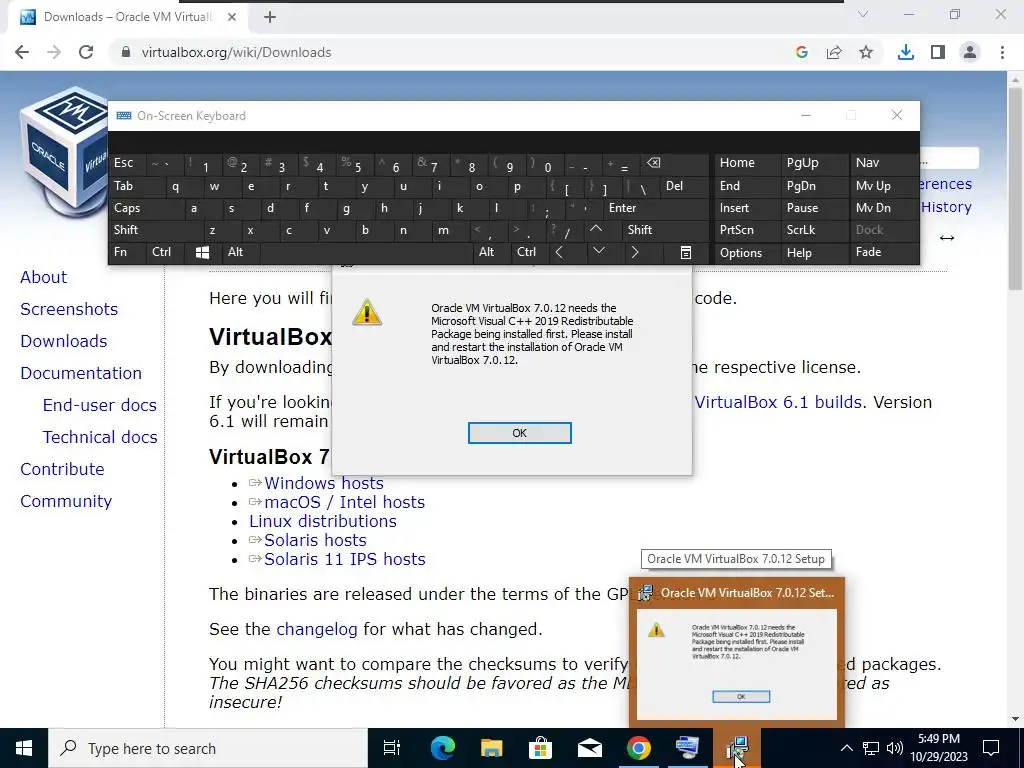Image resolution: width=1024 pixels, height=768 pixels.
Task: Click taskbar search box
Action: (208, 748)
